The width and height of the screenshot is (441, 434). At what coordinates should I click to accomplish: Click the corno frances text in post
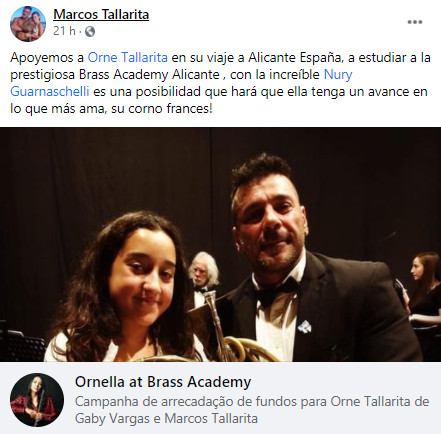point(170,109)
